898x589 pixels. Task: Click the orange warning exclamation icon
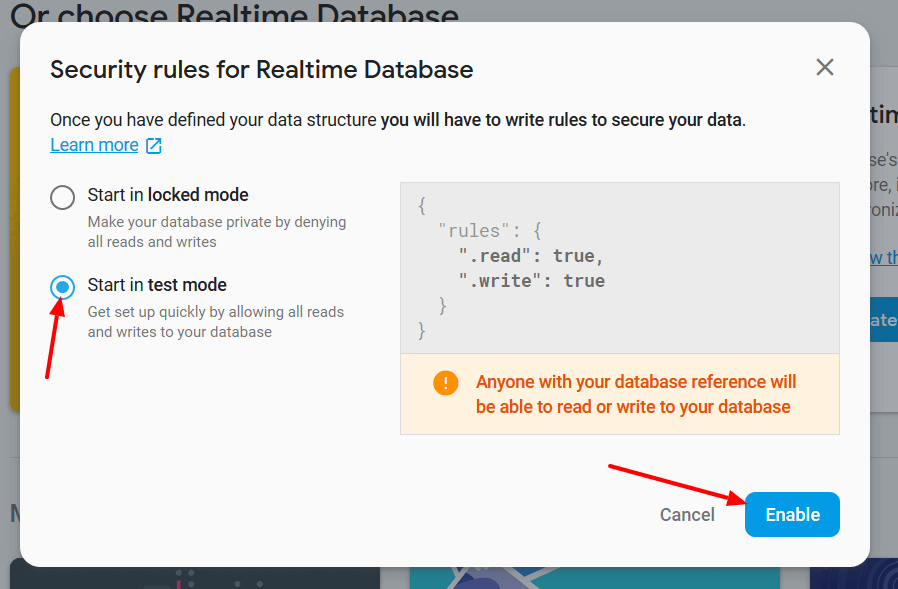point(446,383)
